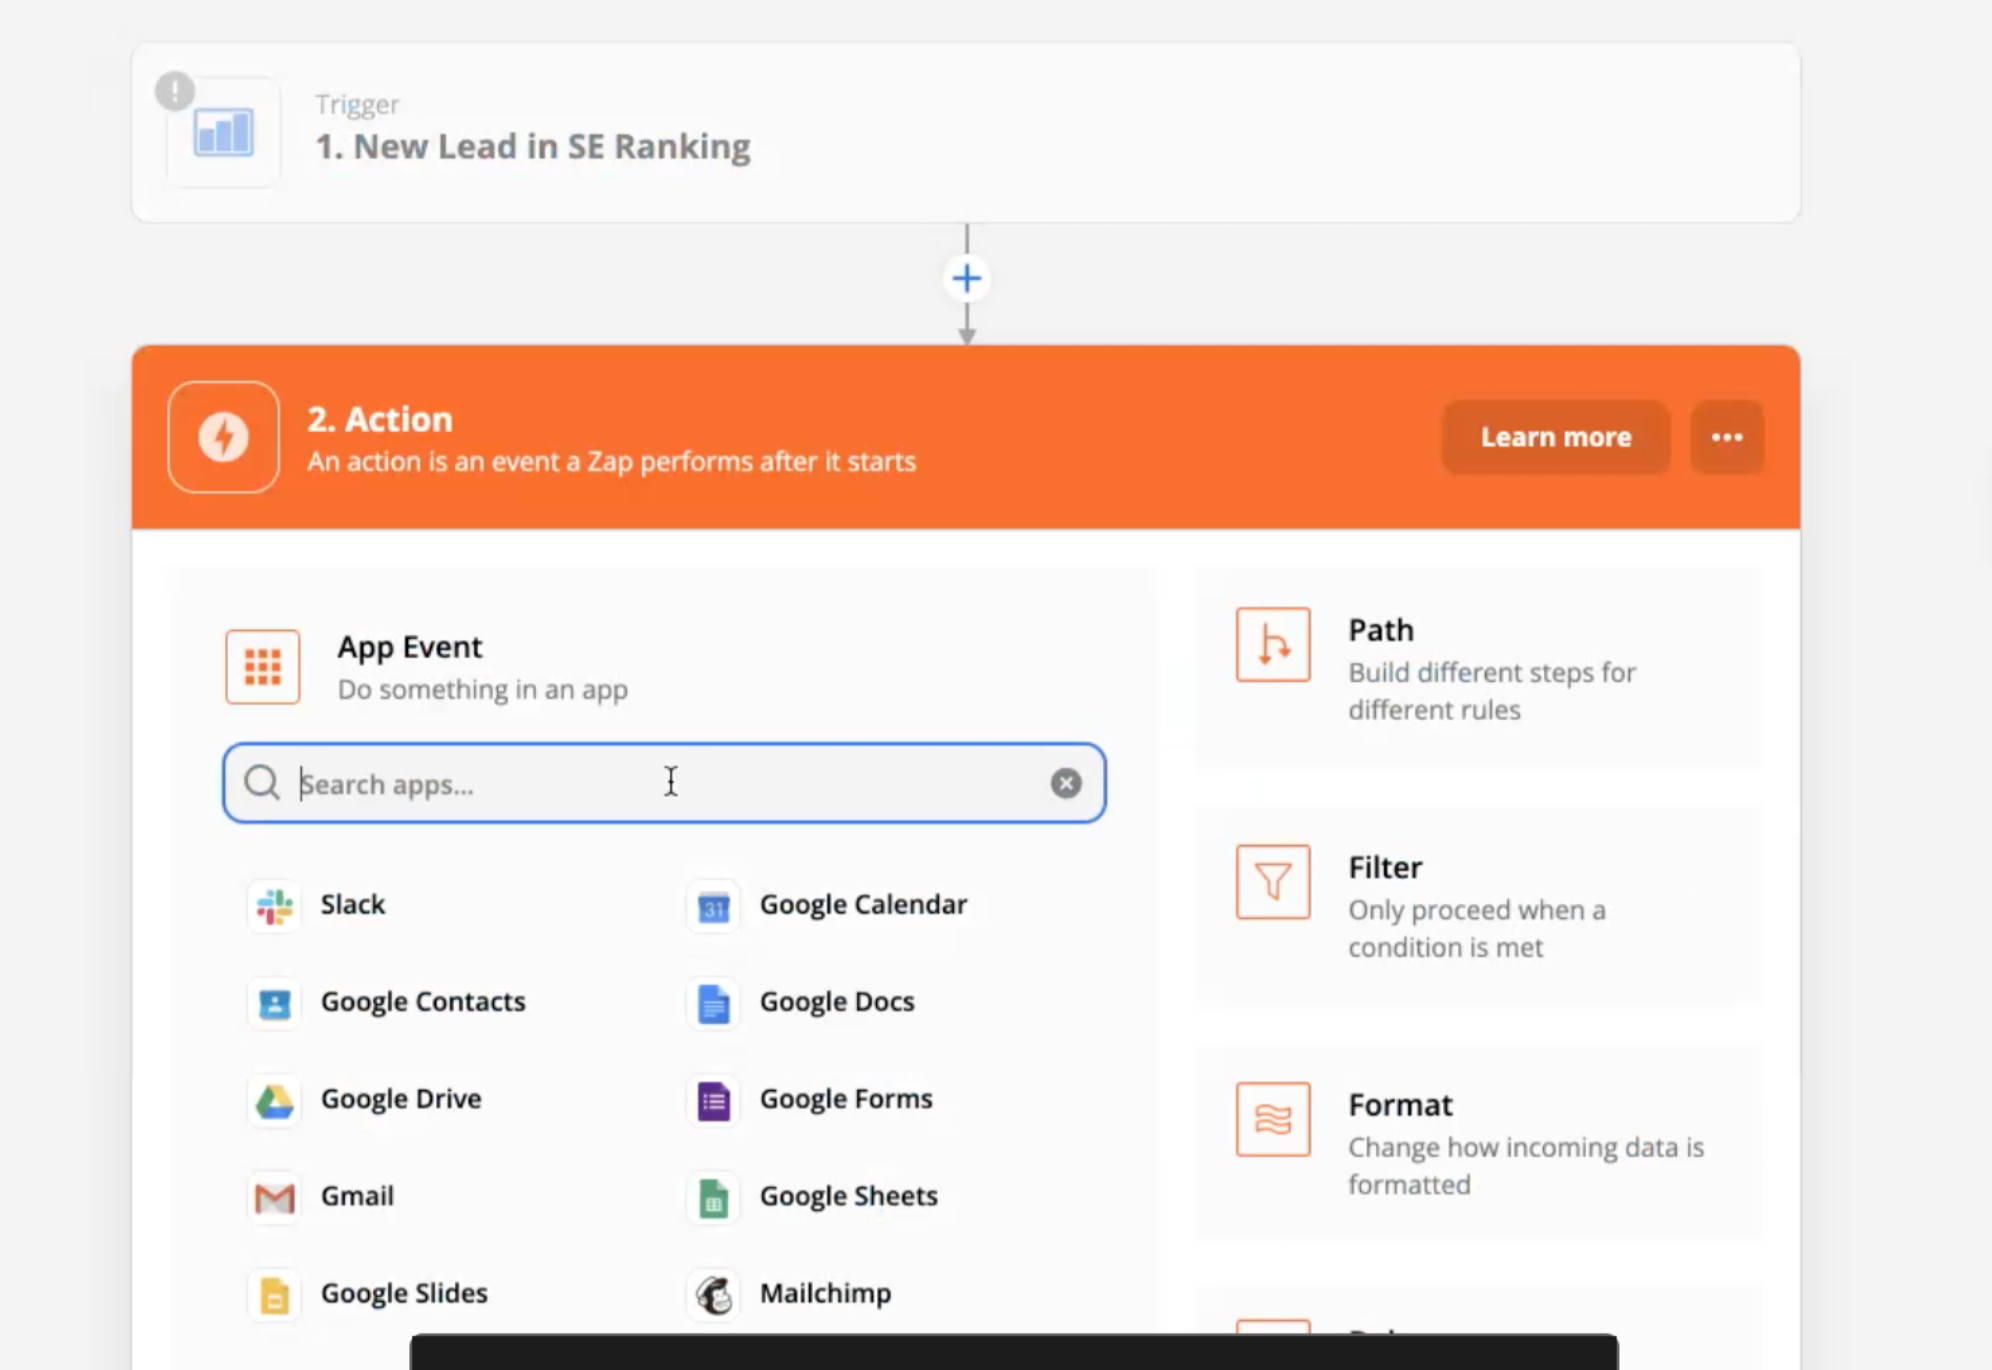Select the Google Calendar app icon
This screenshot has height=1370, width=1992.
713,906
